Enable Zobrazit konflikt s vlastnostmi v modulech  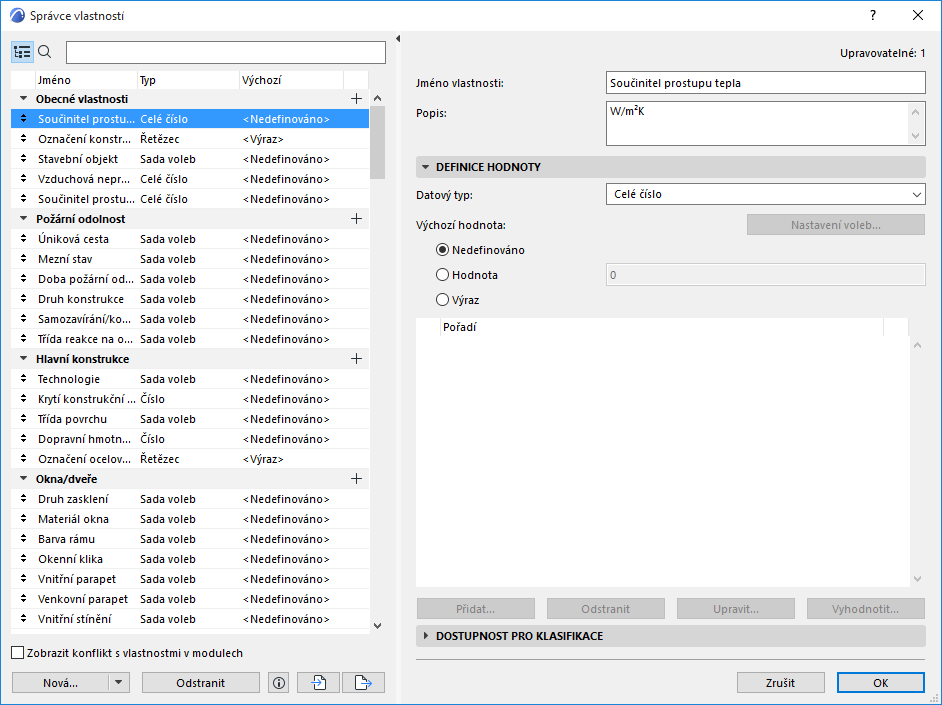pyautogui.click(x=18, y=653)
